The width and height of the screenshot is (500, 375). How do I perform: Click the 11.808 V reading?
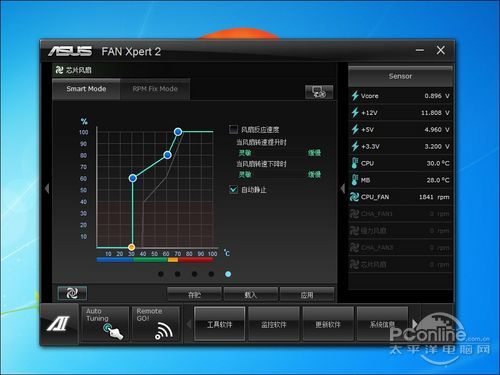click(x=435, y=113)
